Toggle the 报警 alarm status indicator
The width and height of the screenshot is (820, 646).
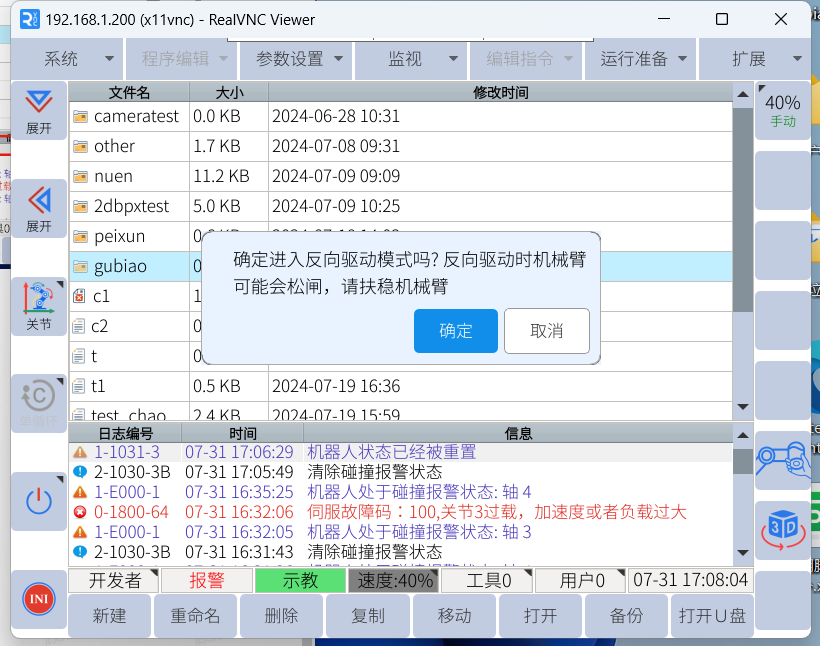coord(207,581)
